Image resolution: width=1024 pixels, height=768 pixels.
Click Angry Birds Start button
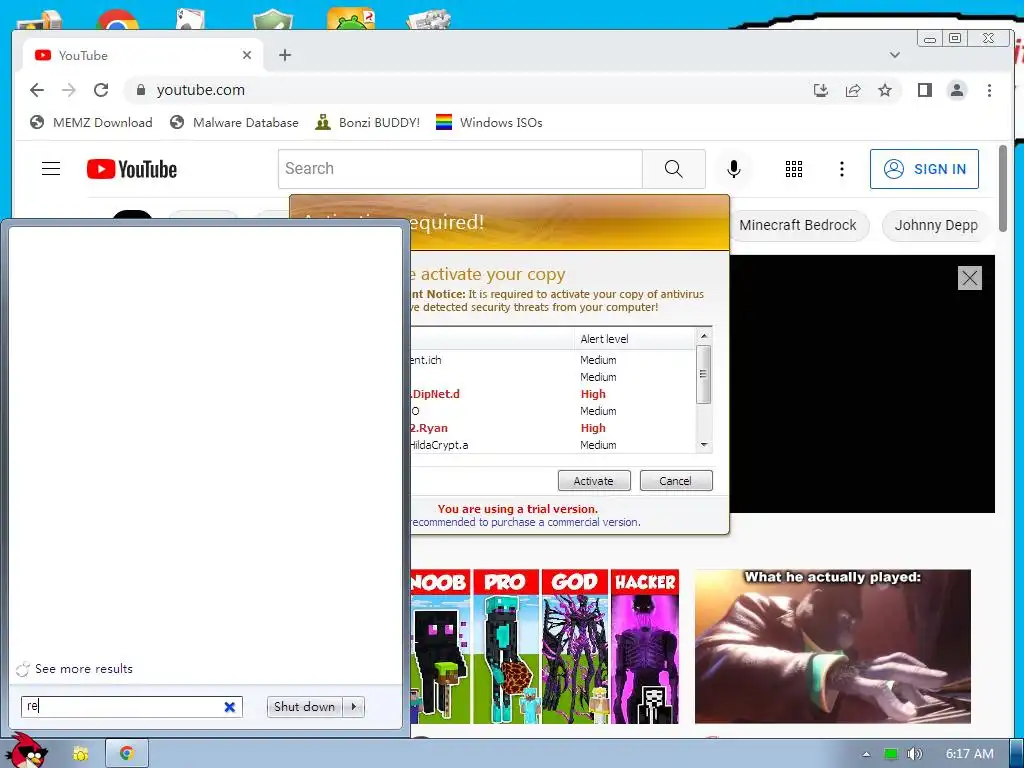coord(26,751)
